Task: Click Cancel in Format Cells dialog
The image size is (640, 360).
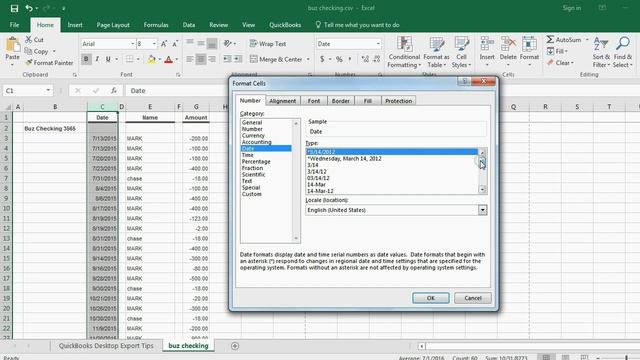Action: click(473, 298)
